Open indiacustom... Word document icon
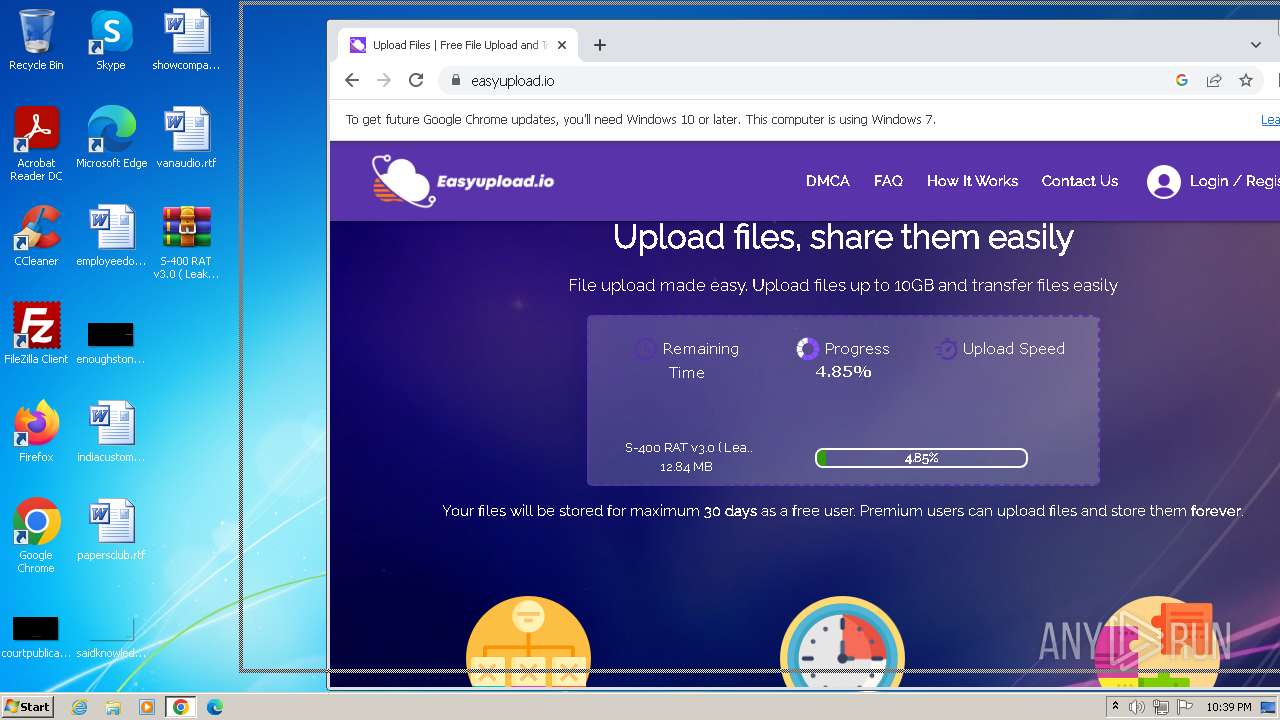This screenshot has height=720, width=1280. [x=111, y=432]
